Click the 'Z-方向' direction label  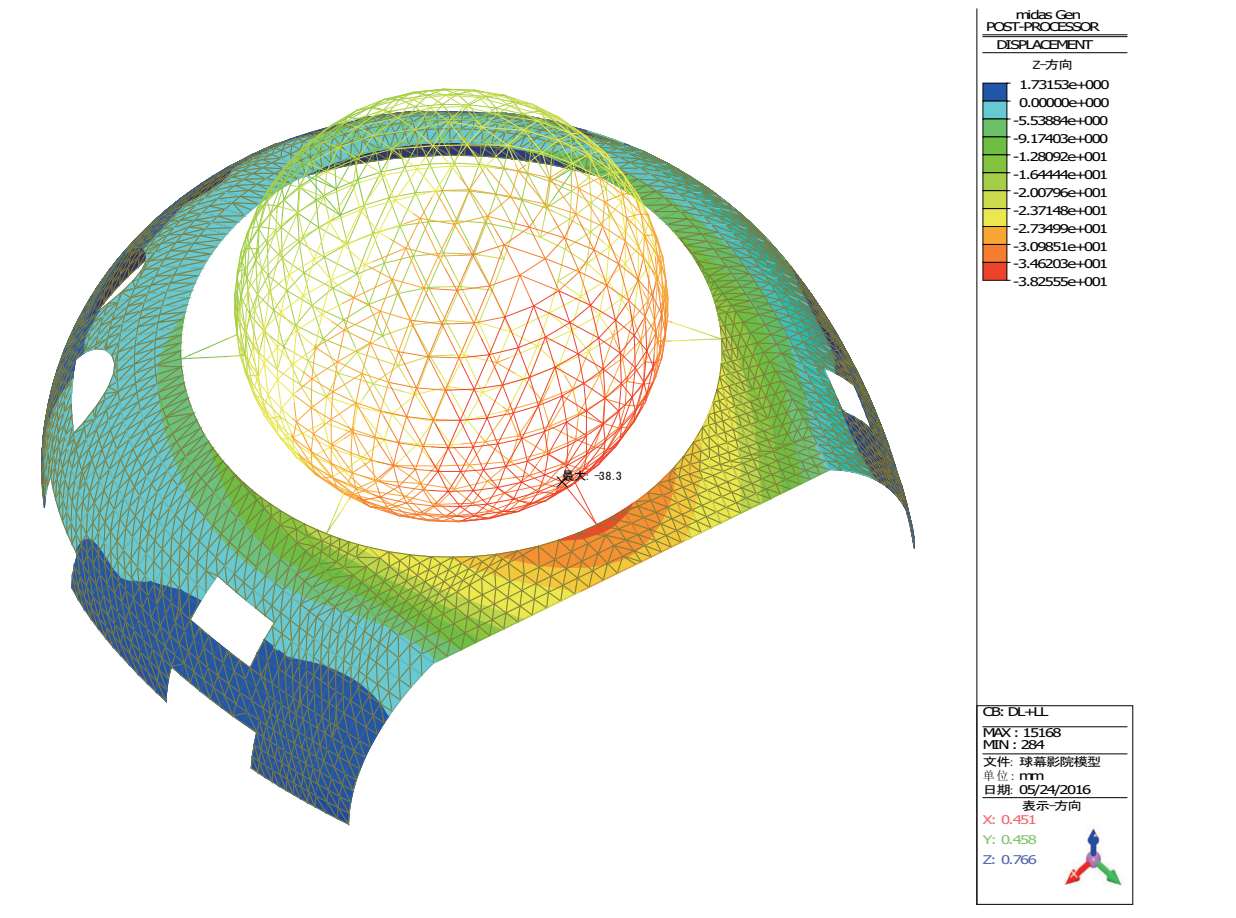[x=1052, y=65]
